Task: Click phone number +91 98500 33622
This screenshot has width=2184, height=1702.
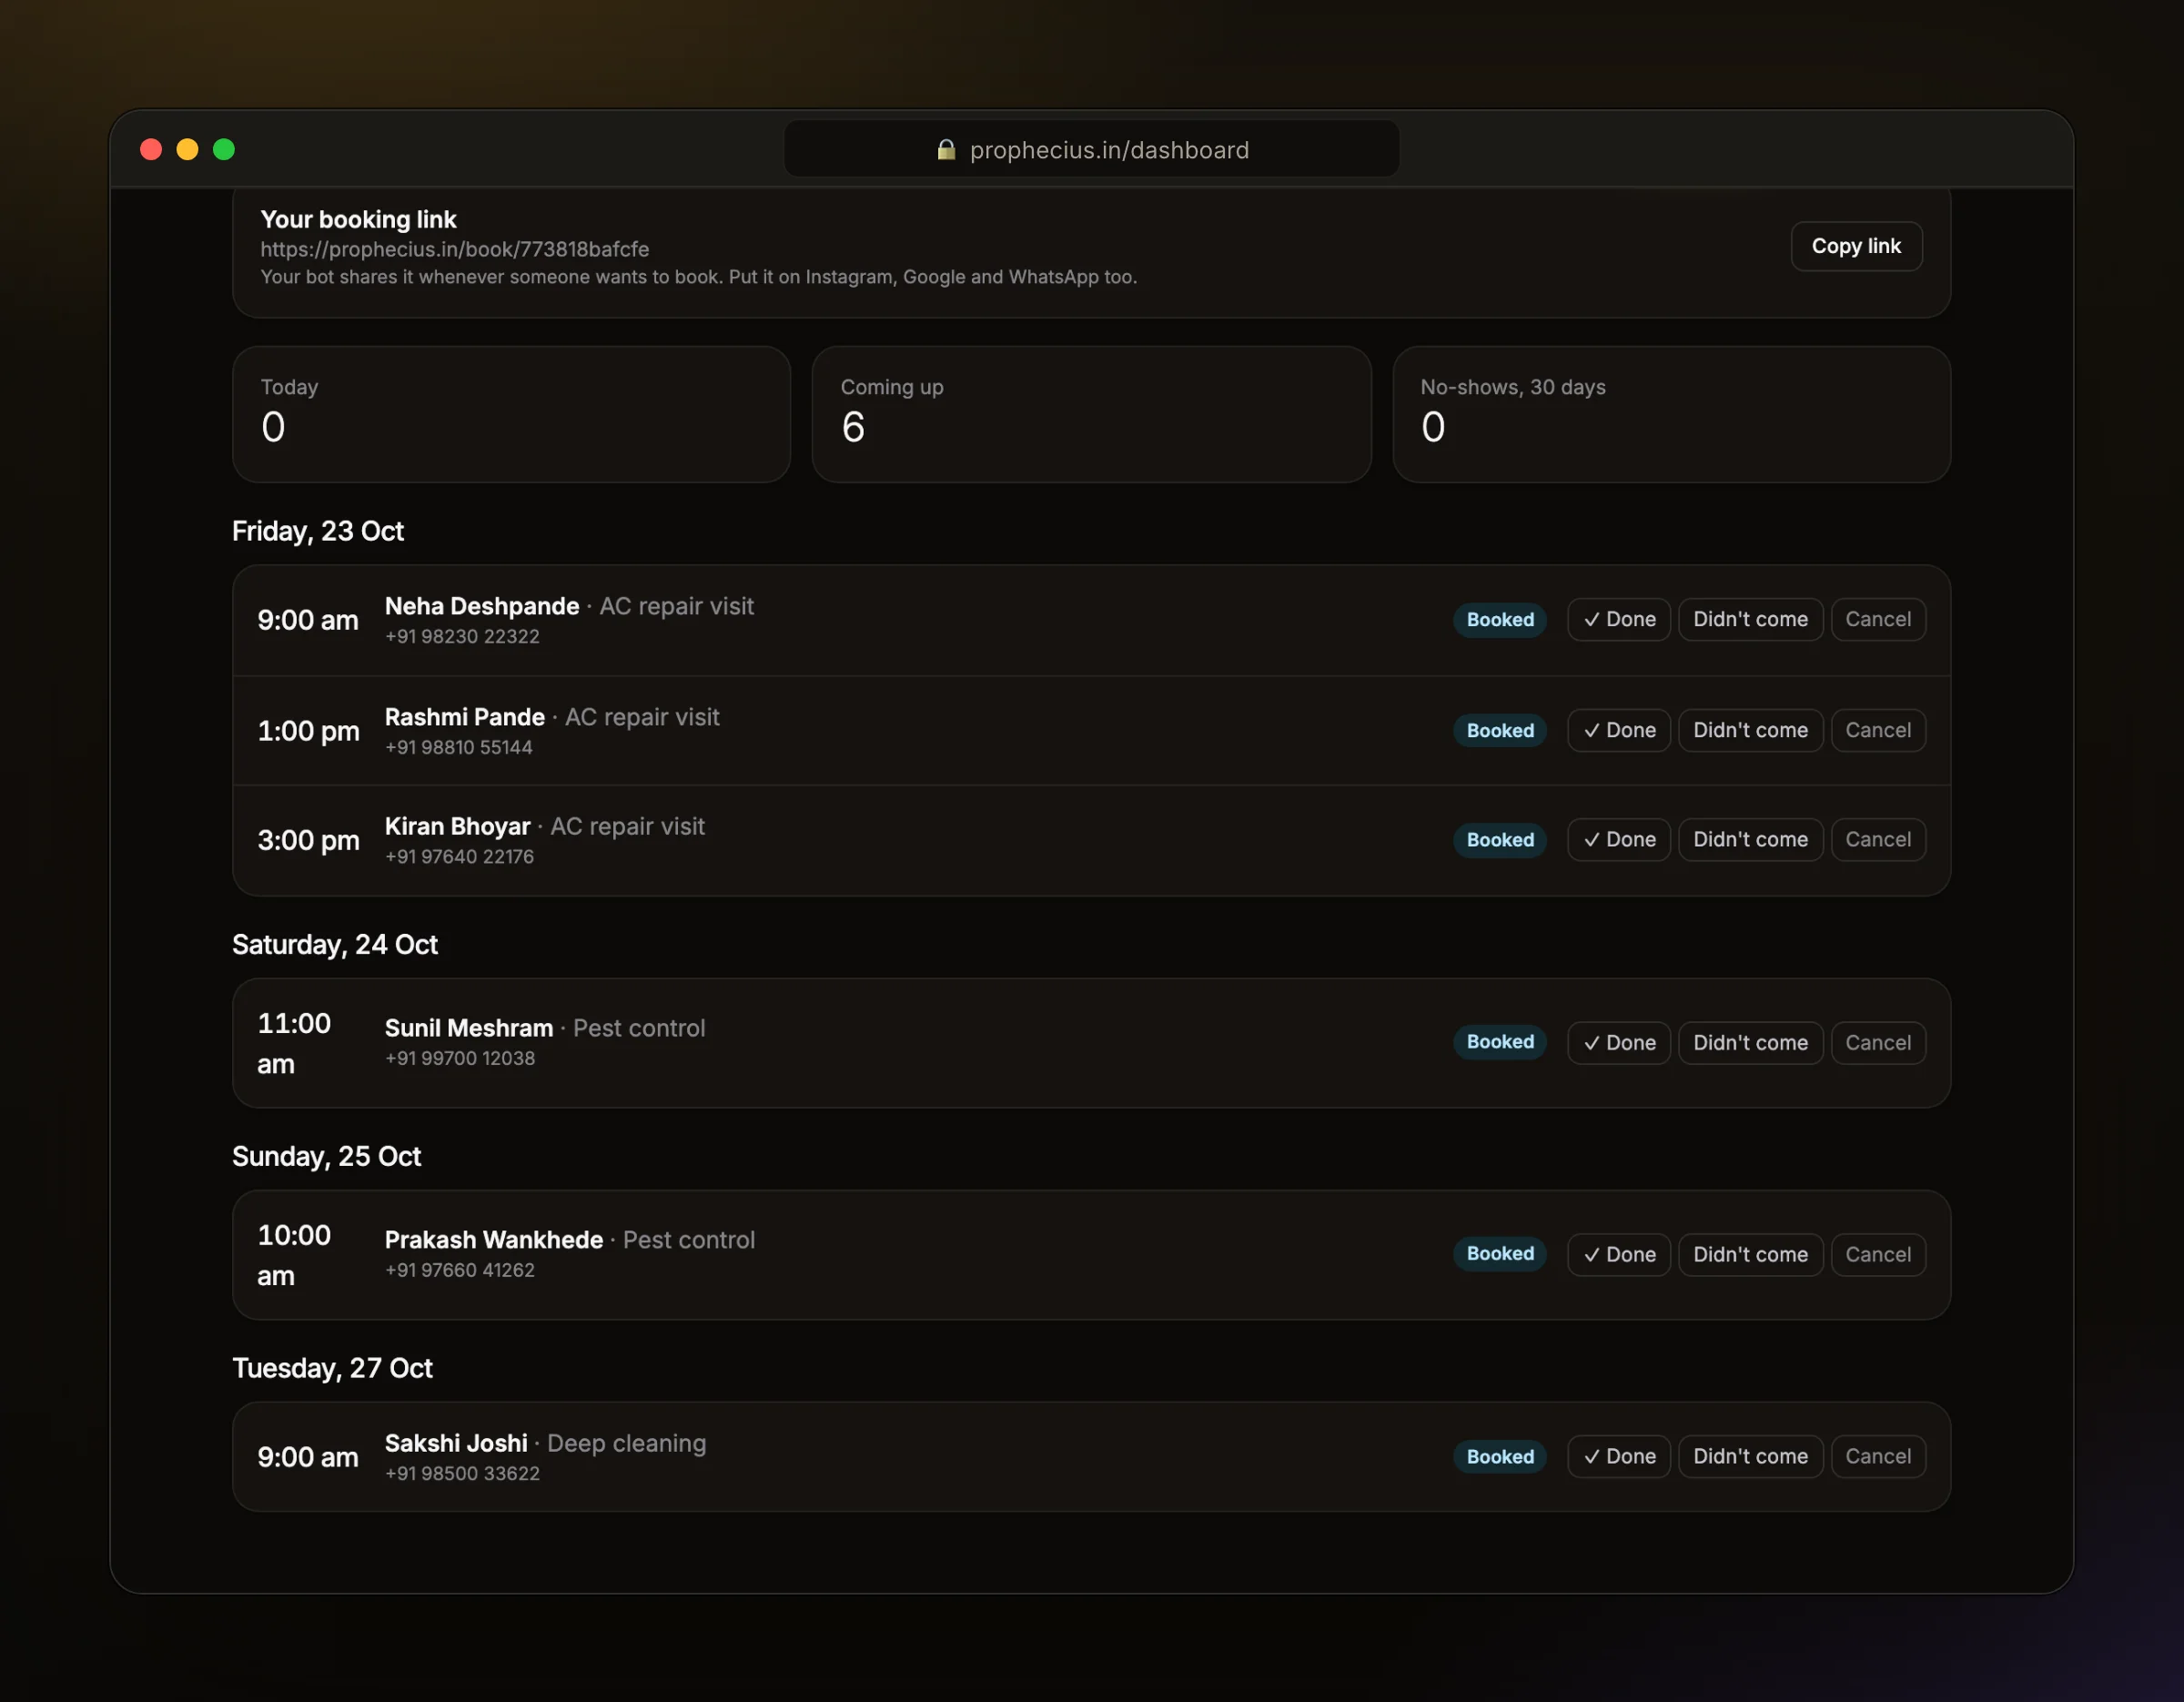Action: coord(462,1473)
